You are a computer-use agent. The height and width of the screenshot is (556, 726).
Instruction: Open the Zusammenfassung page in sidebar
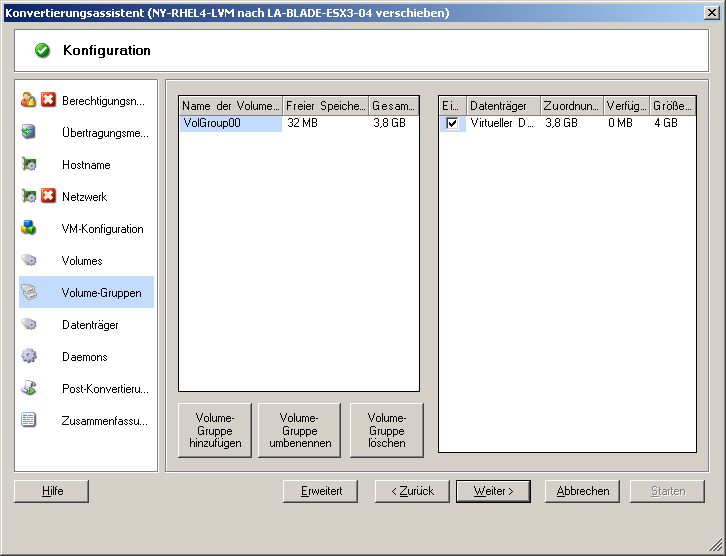pos(104,421)
